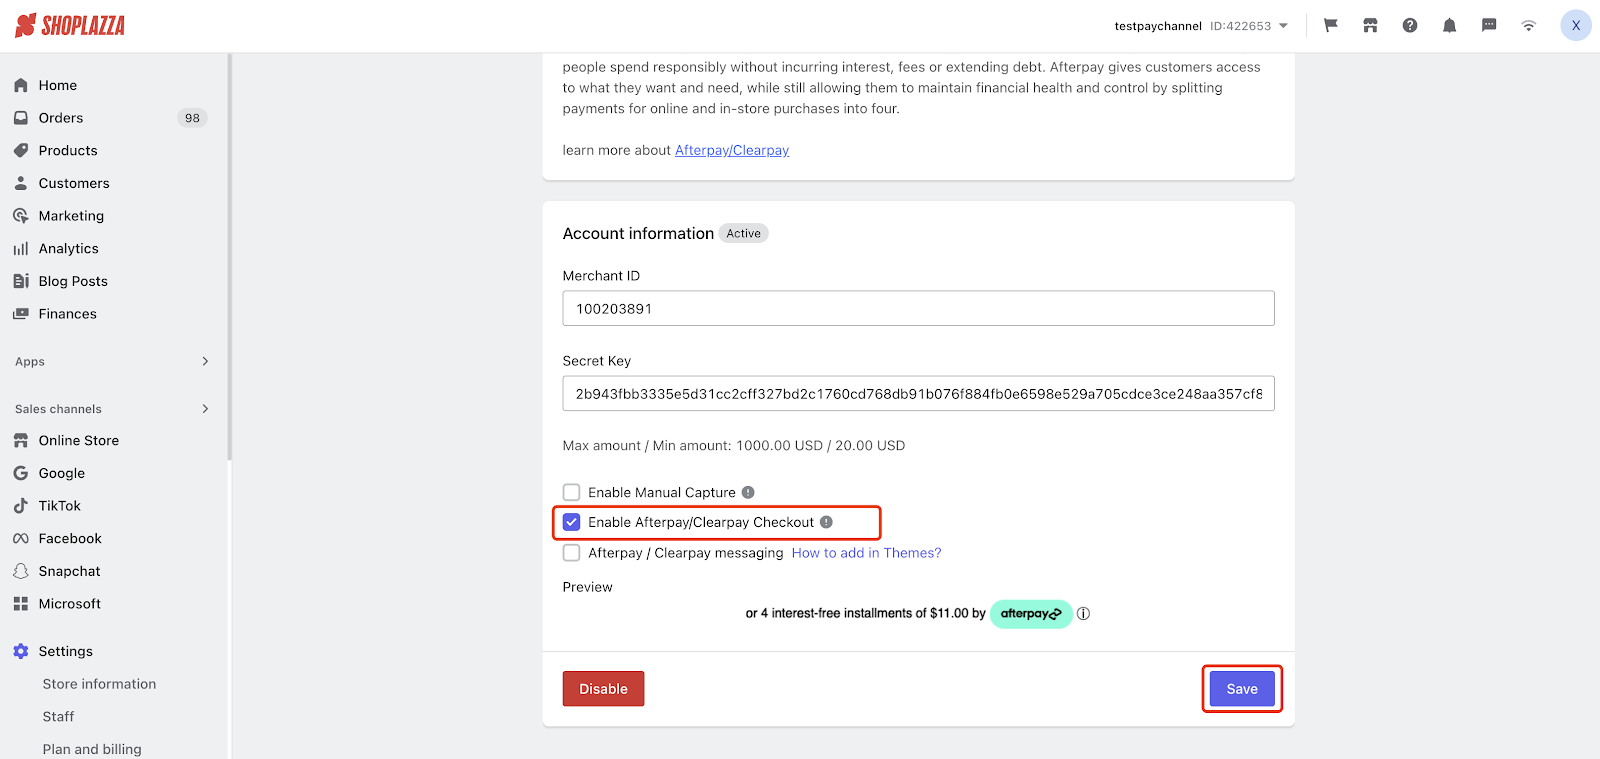The width and height of the screenshot is (1600, 759).
Task: Click the Active status badge
Action: pos(743,233)
